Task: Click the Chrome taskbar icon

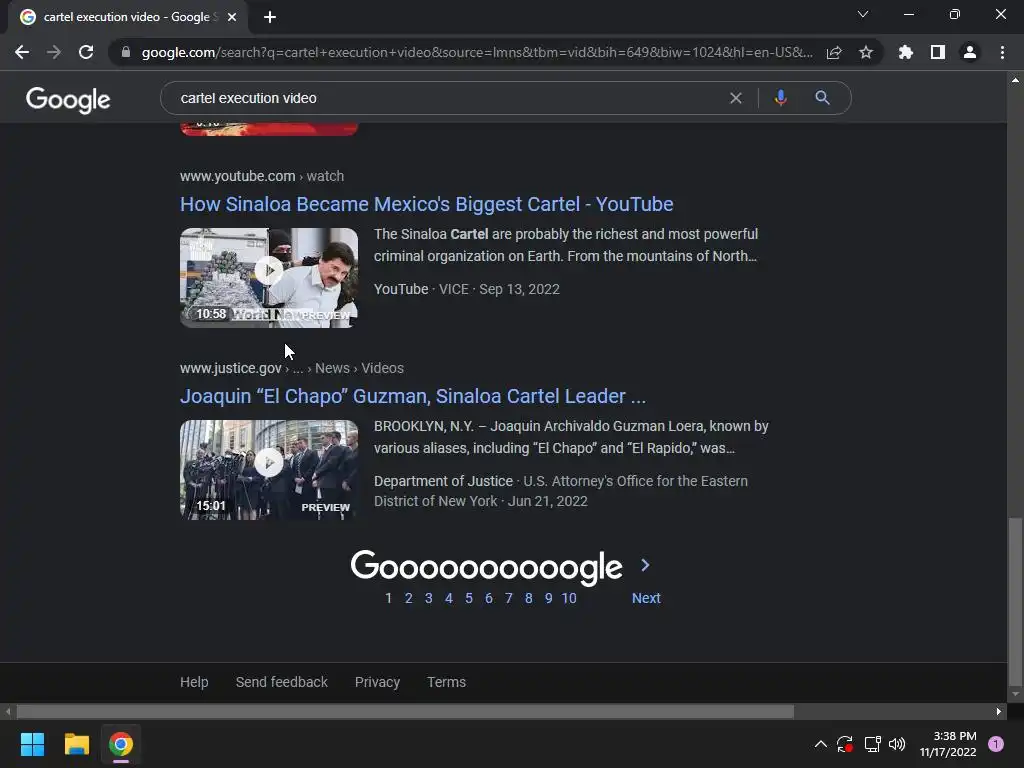Action: click(x=121, y=744)
